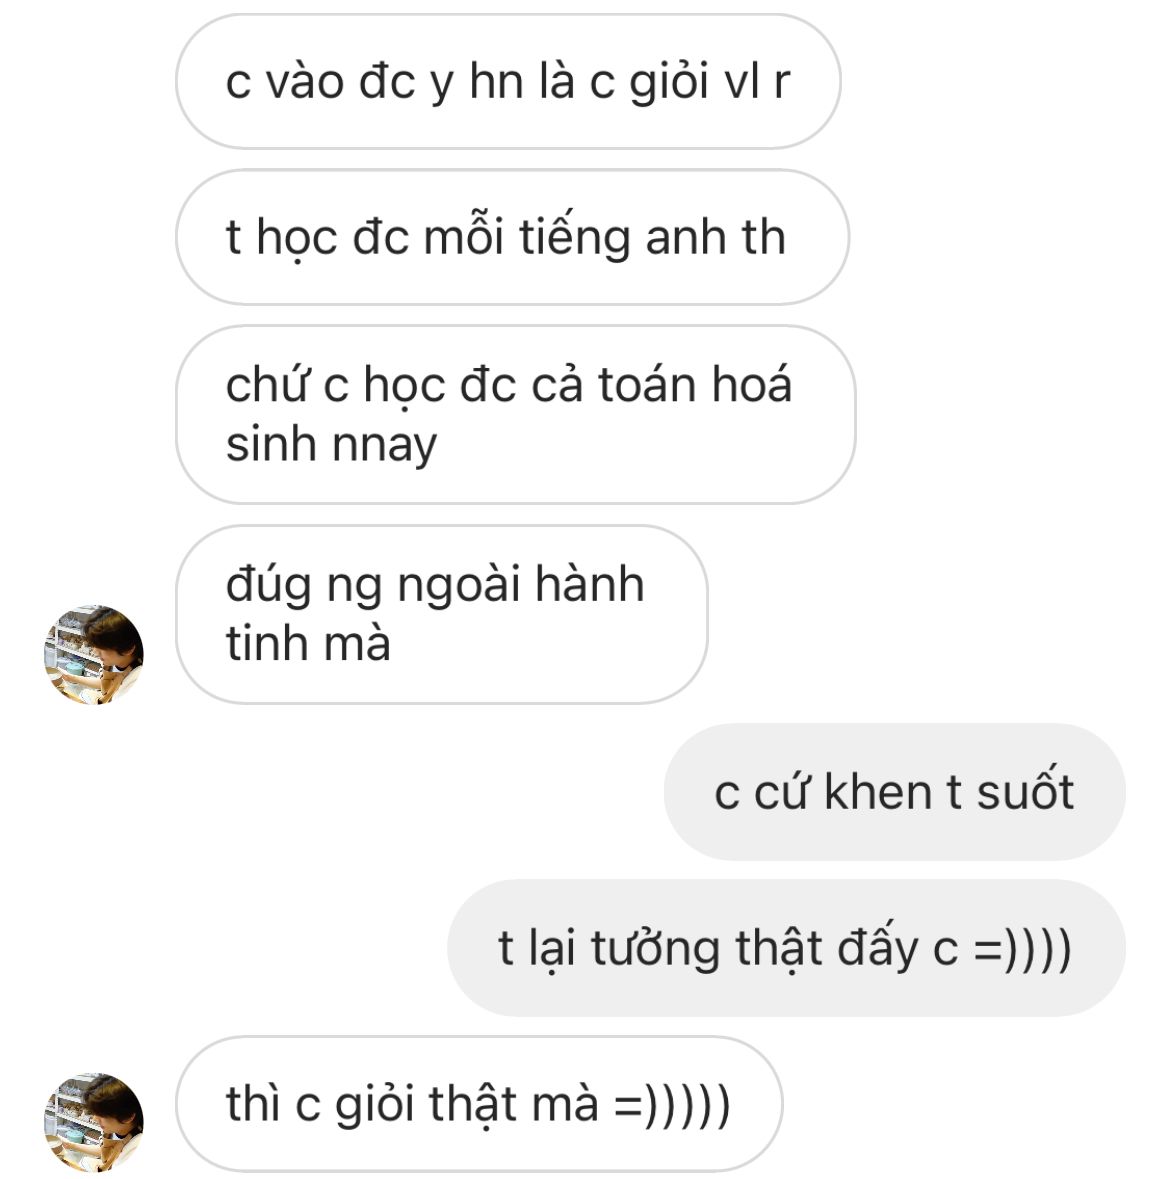
Task: Click the words 'giỏi thật' in the bottom message
Action: [426, 1105]
